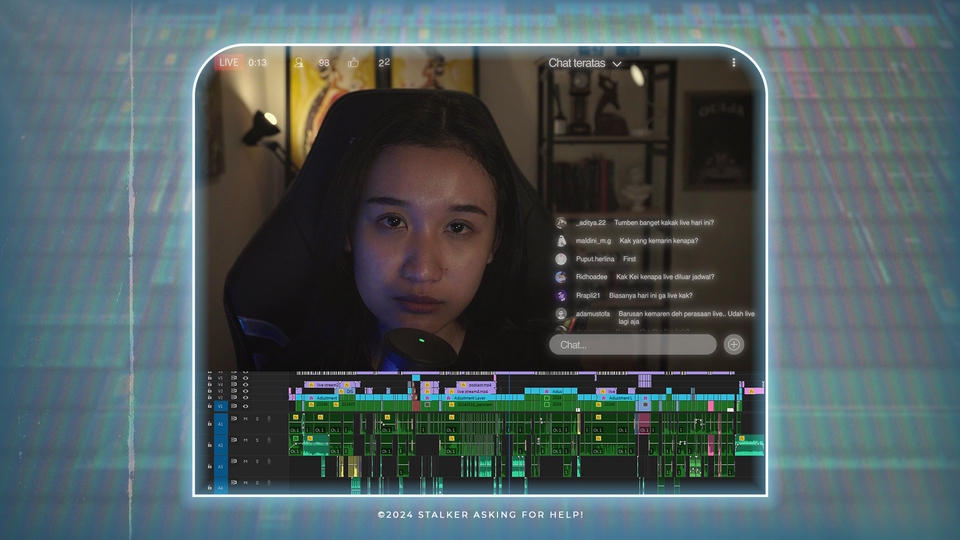
Task: Click message "Kak yang kemarin kenapa?"
Action: click(658, 241)
